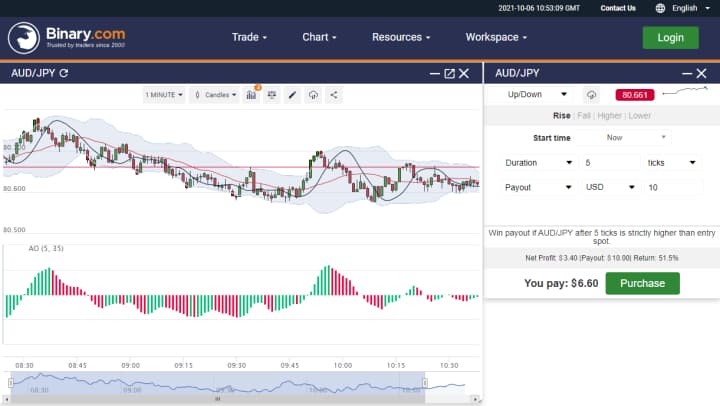The width and height of the screenshot is (720, 406).
Task: Click the navigator range preview chart
Action: point(218,383)
